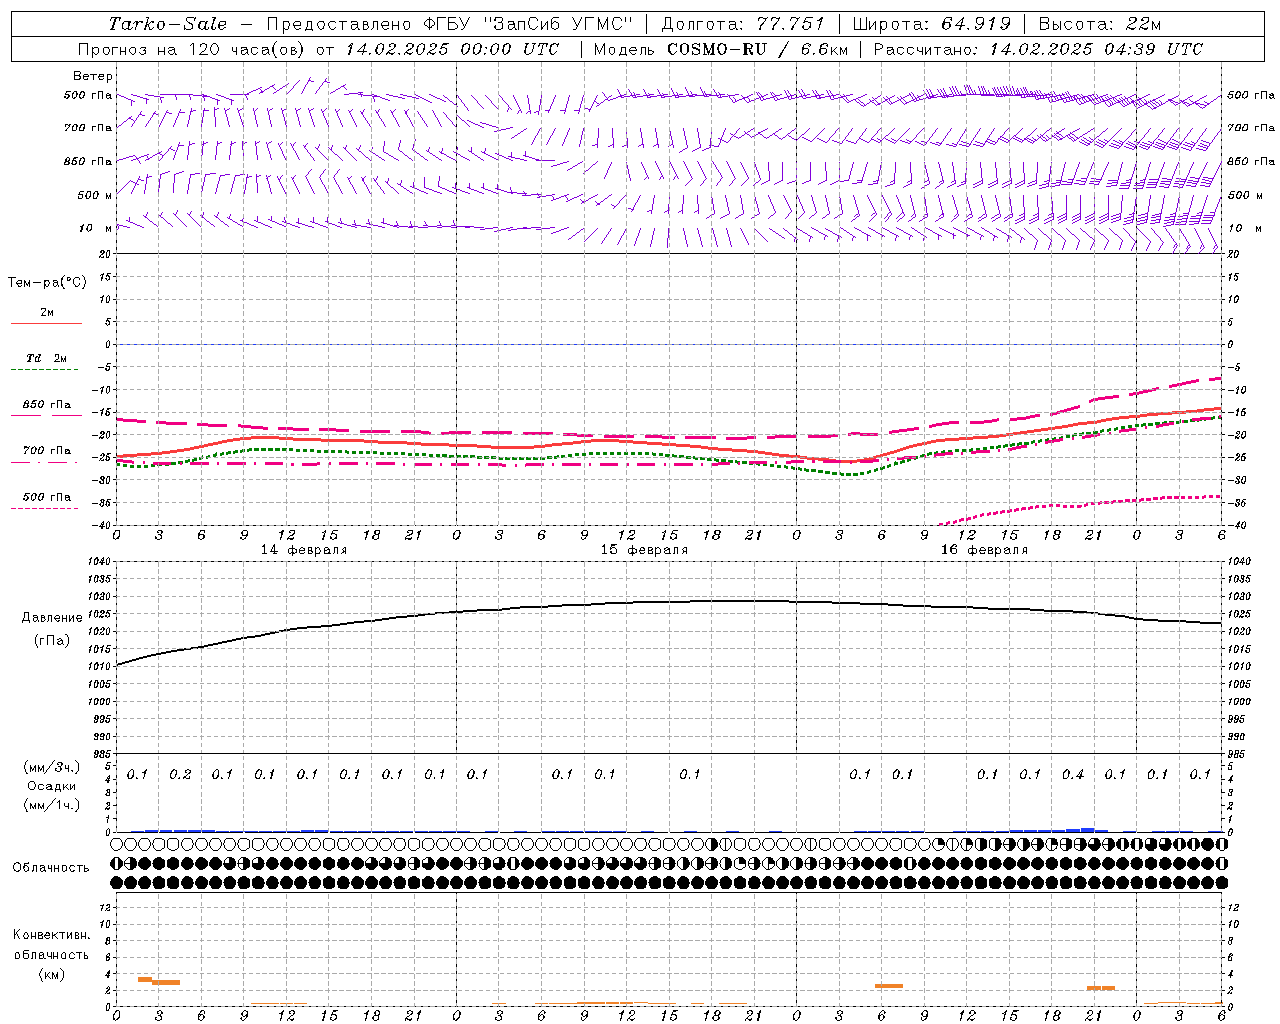The height and width of the screenshot is (1024, 1280).
Task: Select the (мм/1ч.) hourly precipitation label
Action: pyautogui.click(x=52, y=805)
